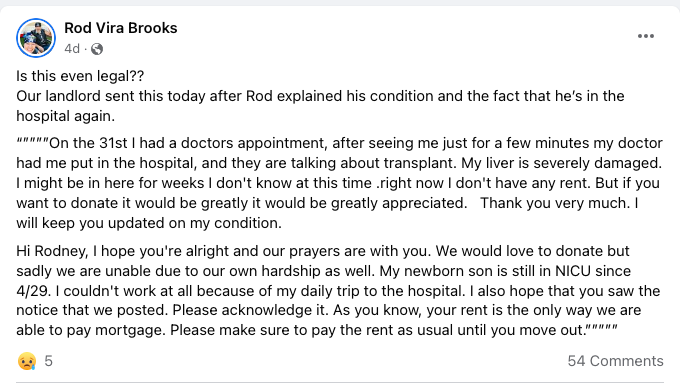Screen dimensions: 680x384
Task: Open the Rod Vira Brooks profile name
Action: pos(121,28)
